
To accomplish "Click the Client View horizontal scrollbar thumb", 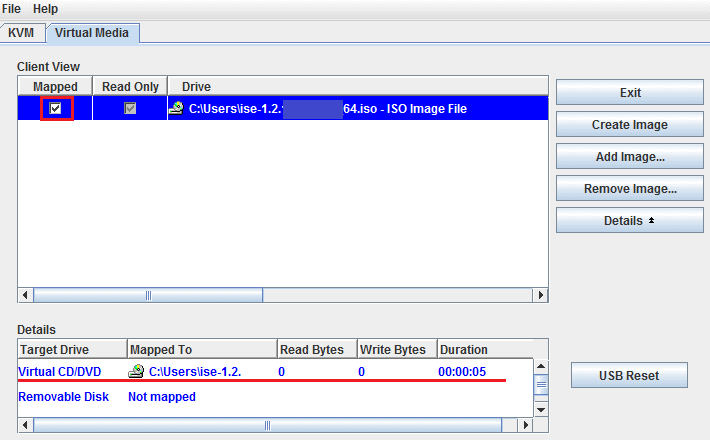I will (149, 295).
